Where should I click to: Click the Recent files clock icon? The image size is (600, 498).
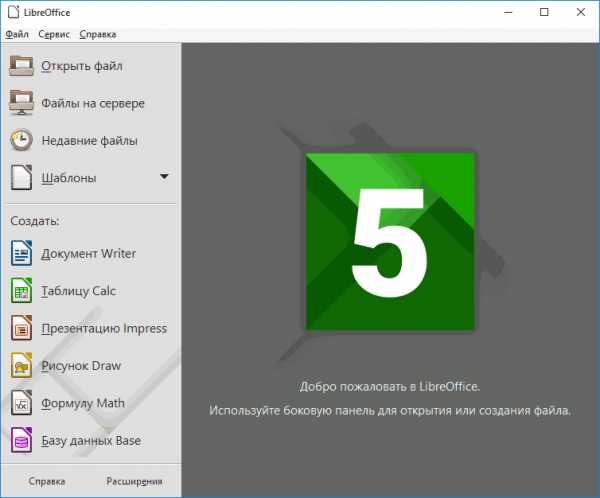click(x=21, y=140)
